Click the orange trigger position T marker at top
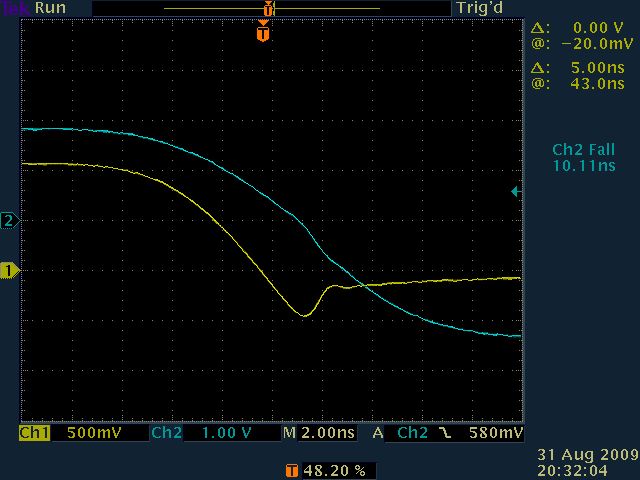 [x=262, y=33]
